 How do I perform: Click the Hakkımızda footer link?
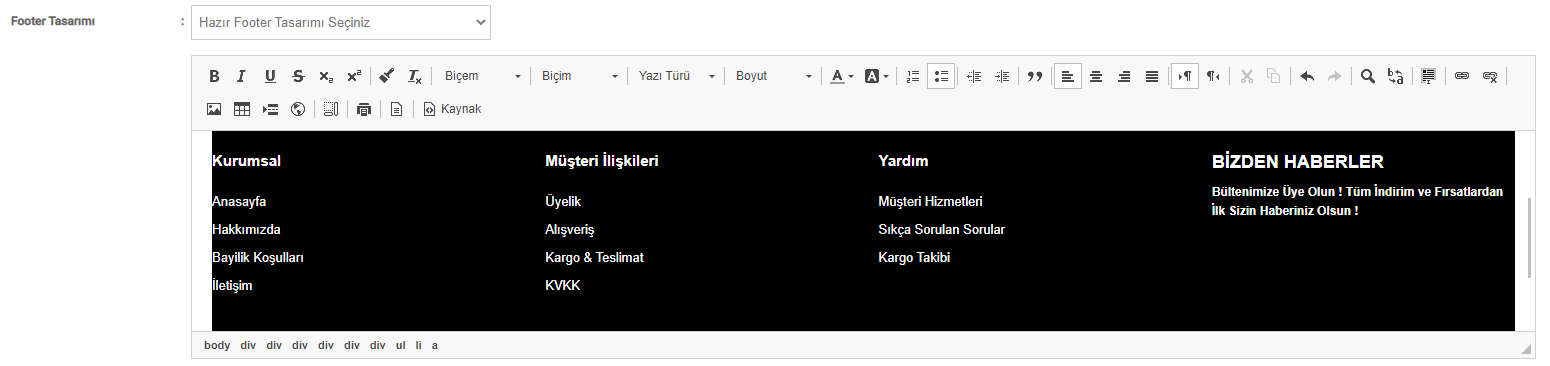[x=246, y=229]
